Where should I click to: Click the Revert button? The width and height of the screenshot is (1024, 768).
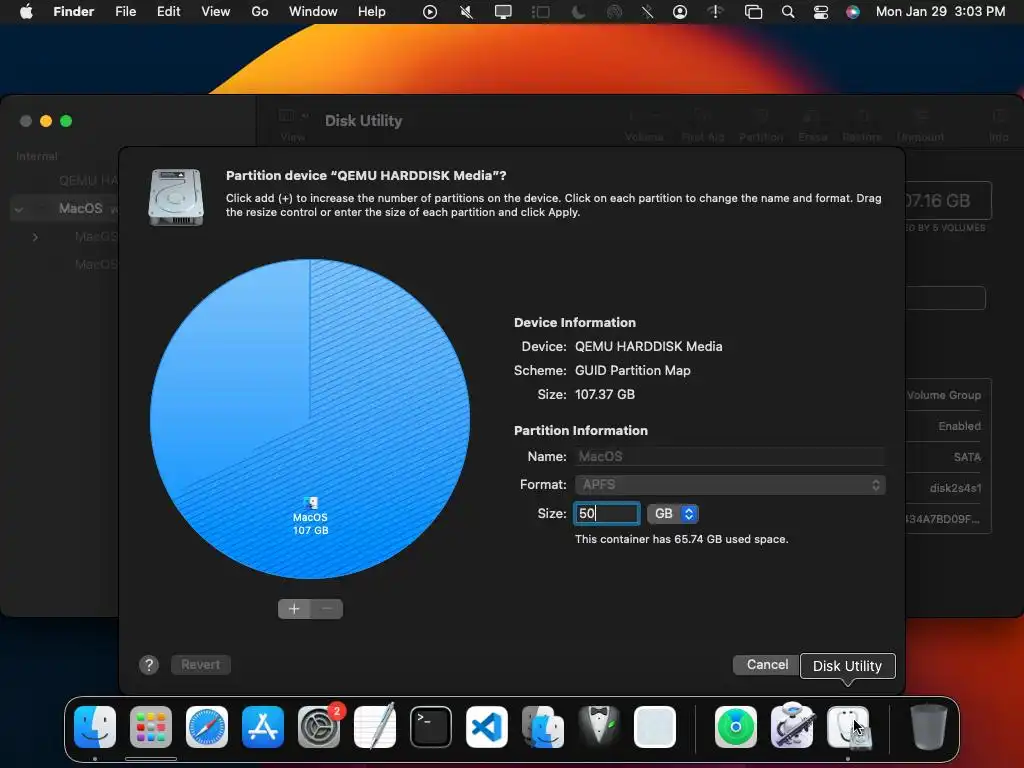pos(200,665)
